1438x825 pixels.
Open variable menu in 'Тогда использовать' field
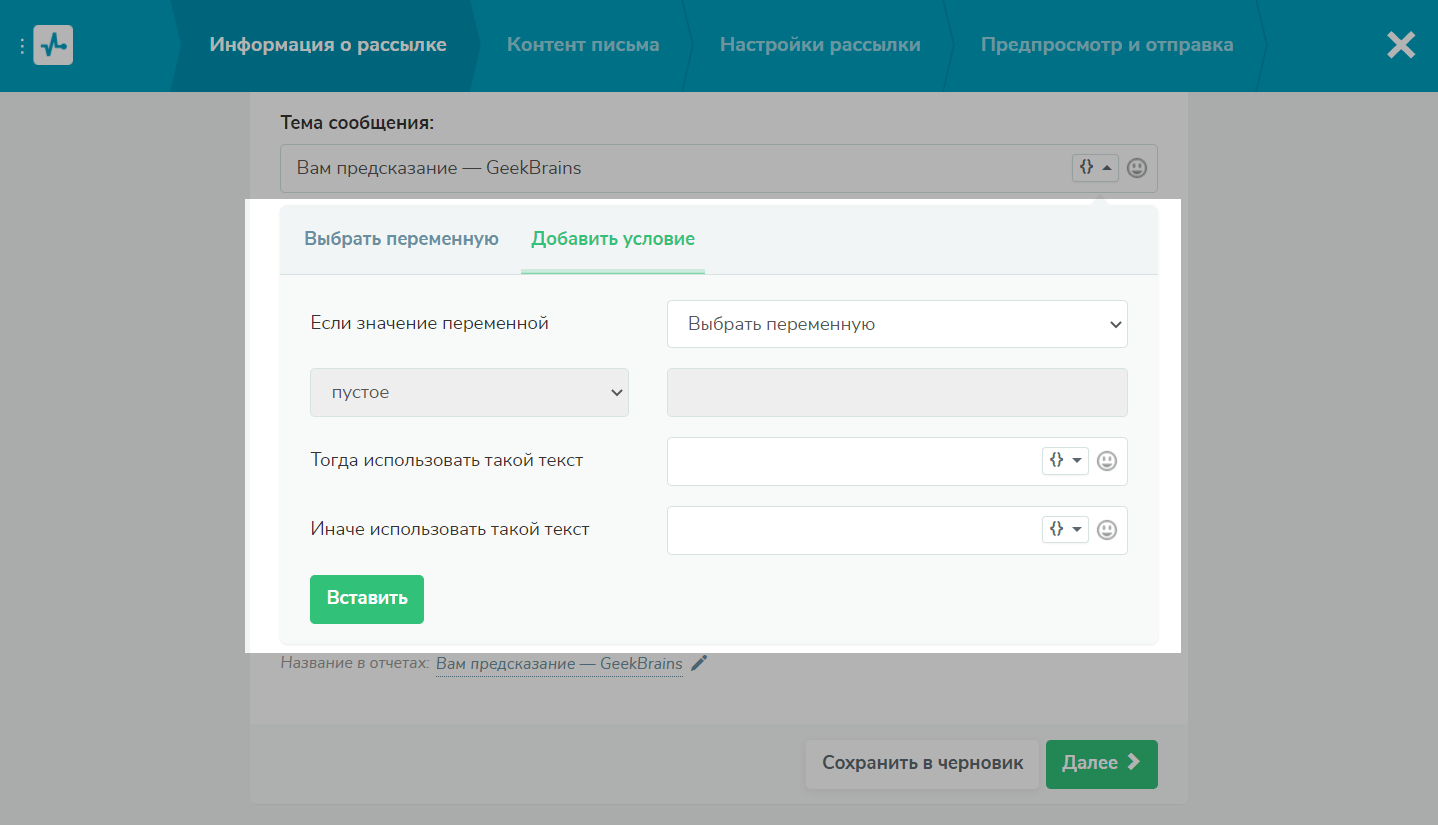[1065, 461]
